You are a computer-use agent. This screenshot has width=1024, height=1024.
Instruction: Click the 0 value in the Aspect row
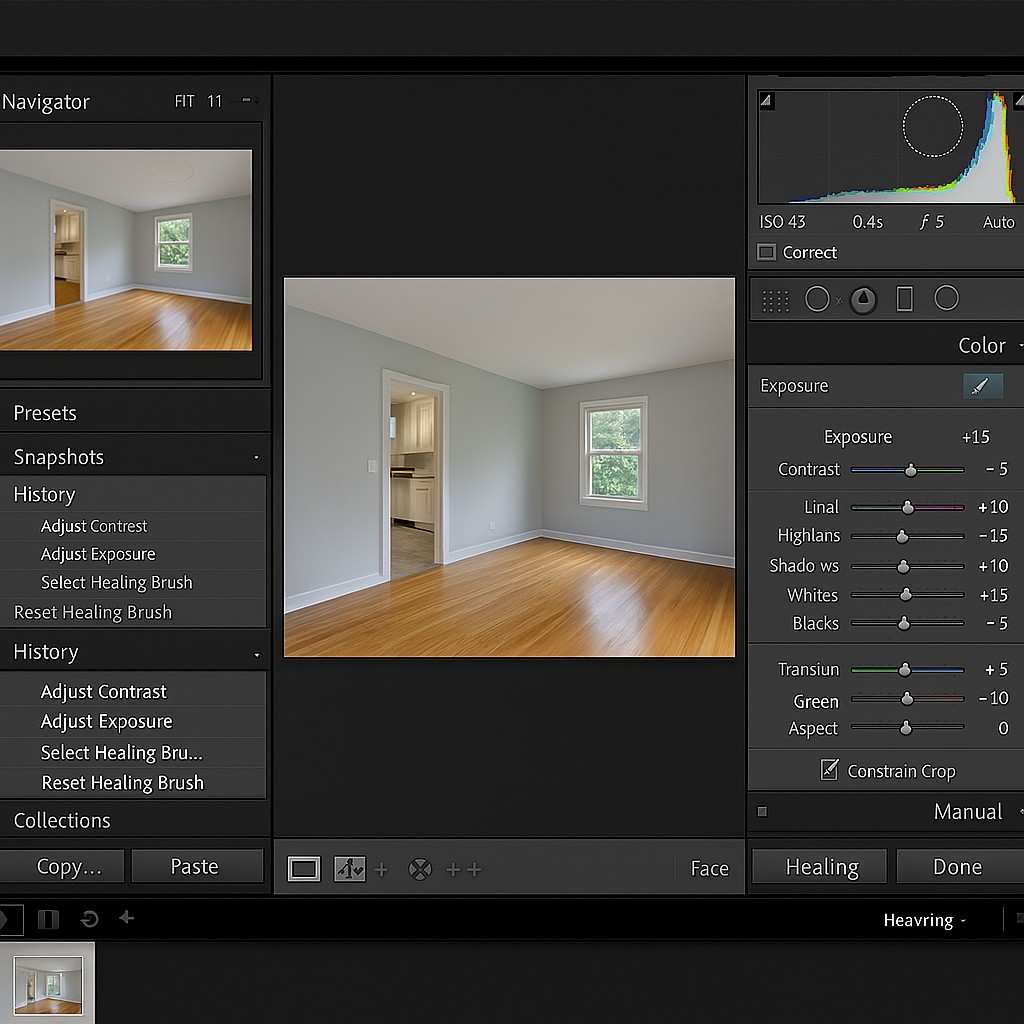pos(1003,728)
